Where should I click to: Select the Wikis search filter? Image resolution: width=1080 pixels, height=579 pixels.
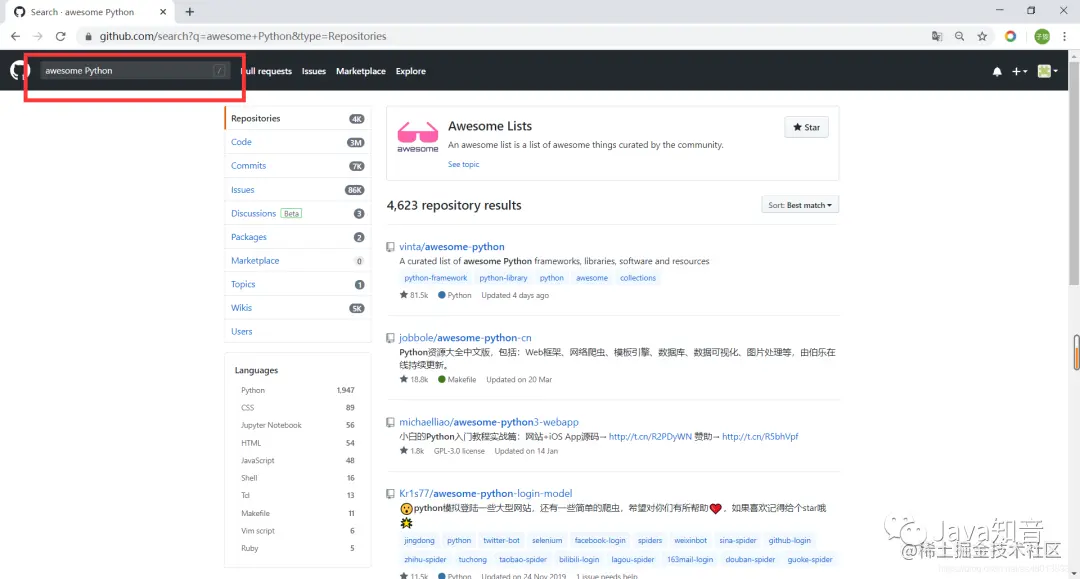pyautogui.click(x=298, y=308)
